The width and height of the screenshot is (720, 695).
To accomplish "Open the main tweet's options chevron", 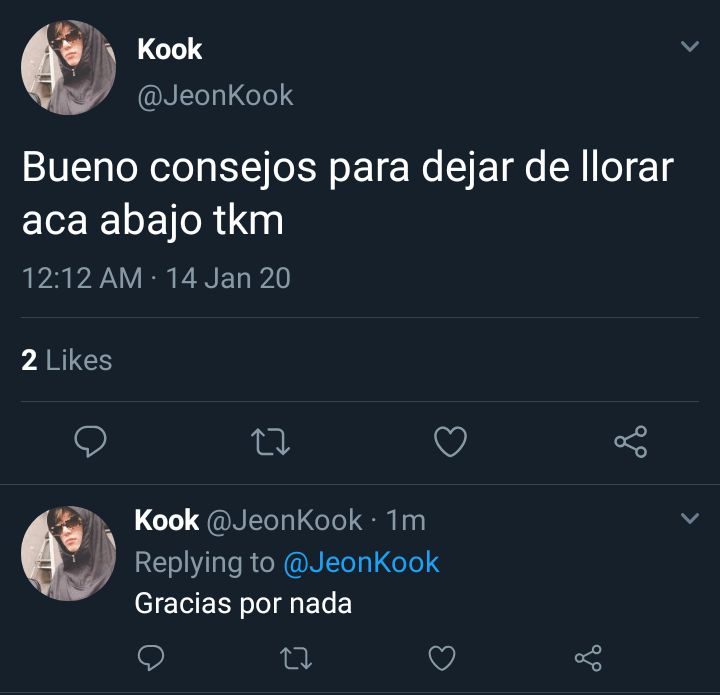I will (x=690, y=46).
